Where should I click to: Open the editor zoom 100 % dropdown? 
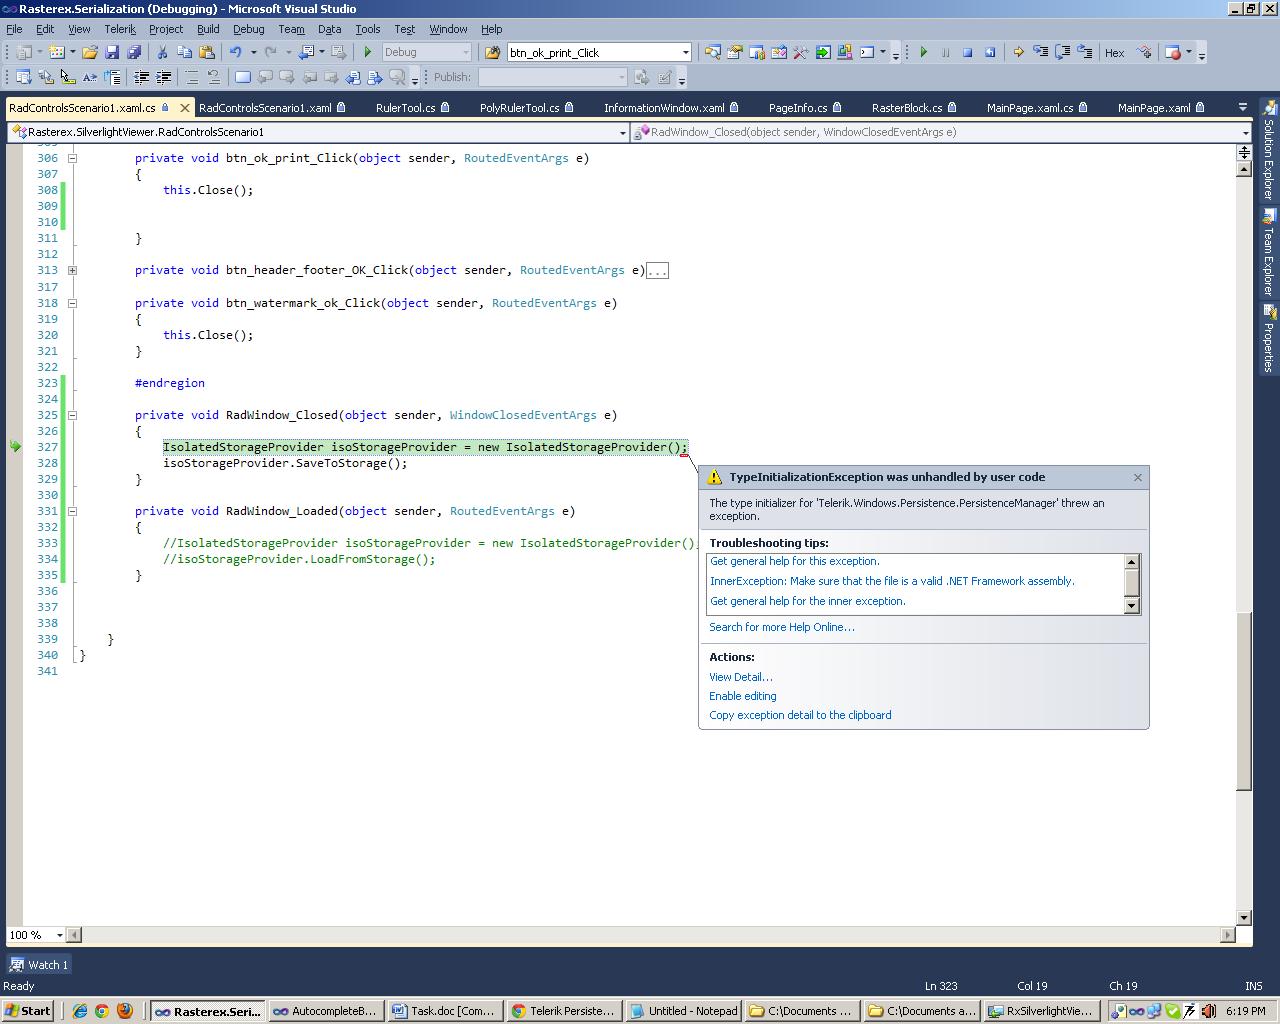click(59, 935)
